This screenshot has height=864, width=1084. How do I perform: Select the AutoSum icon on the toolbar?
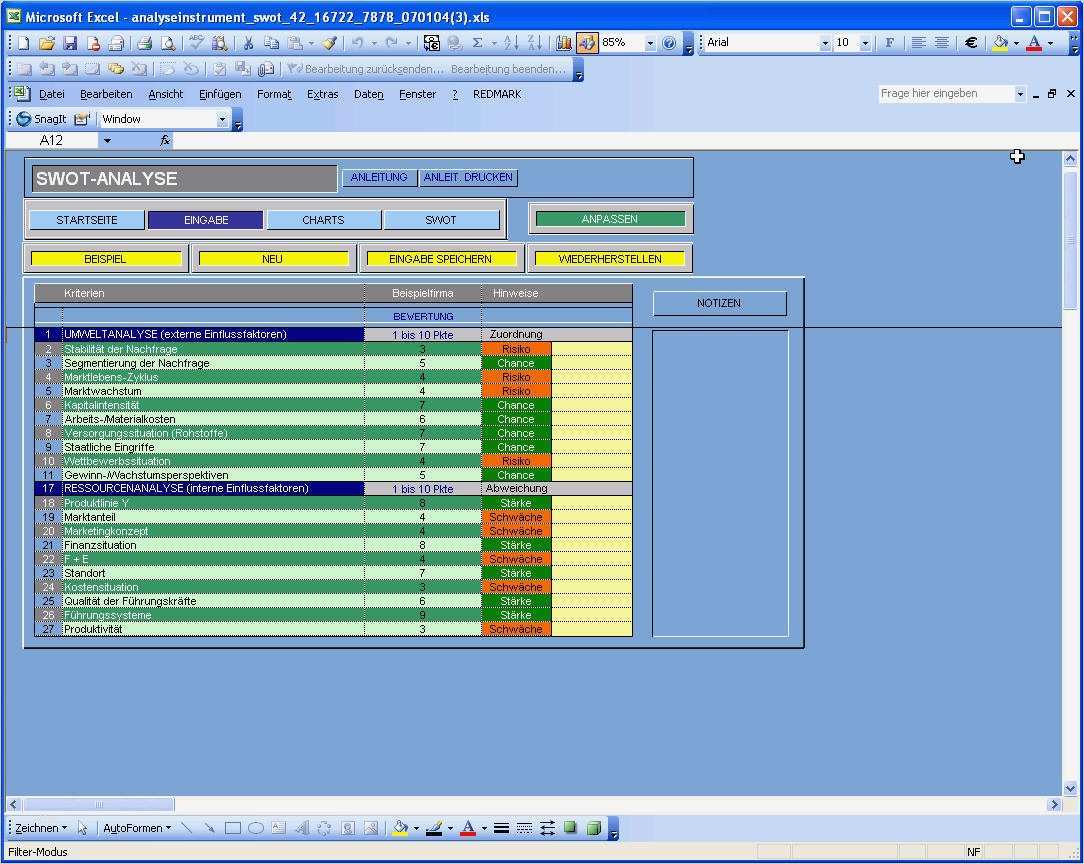[x=478, y=44]
